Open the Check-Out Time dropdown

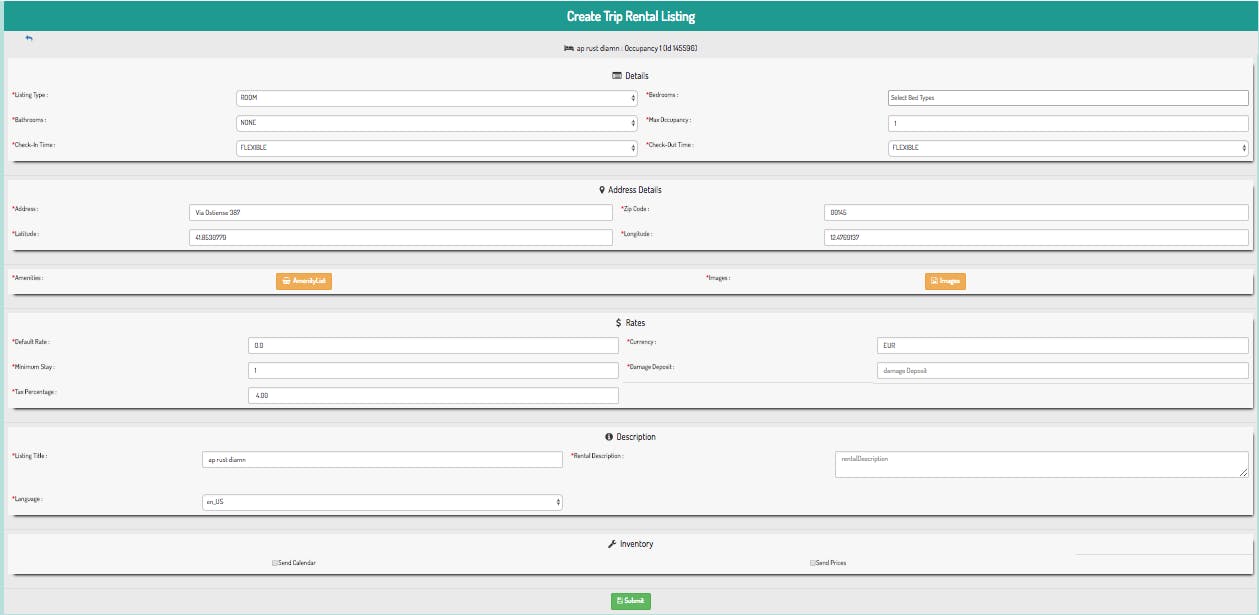tap(1068, 148)
